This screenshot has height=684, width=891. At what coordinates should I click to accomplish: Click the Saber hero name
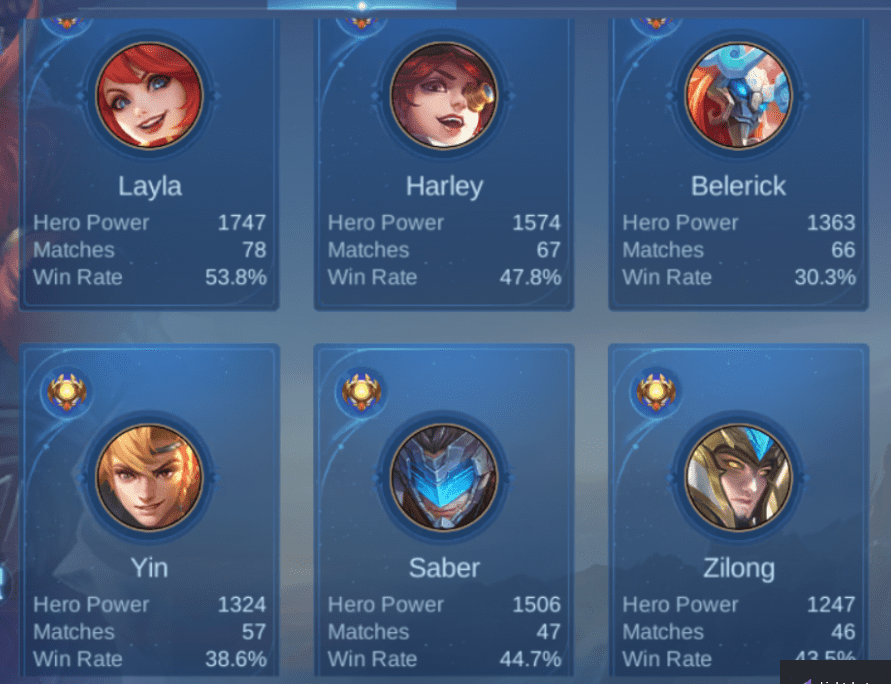coord(444,569)
